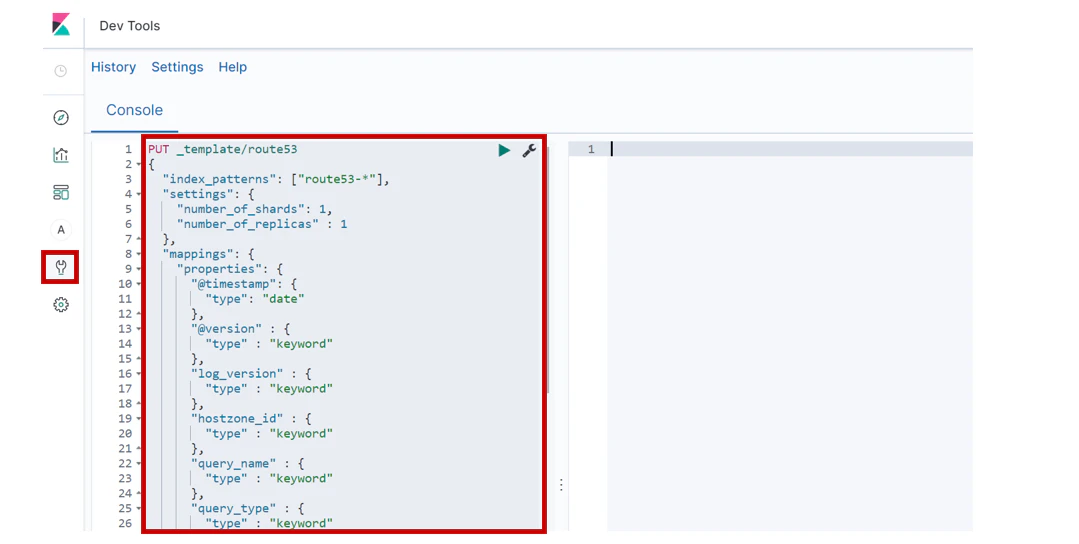Click the Dev Tools page title

tap(129, 25)
